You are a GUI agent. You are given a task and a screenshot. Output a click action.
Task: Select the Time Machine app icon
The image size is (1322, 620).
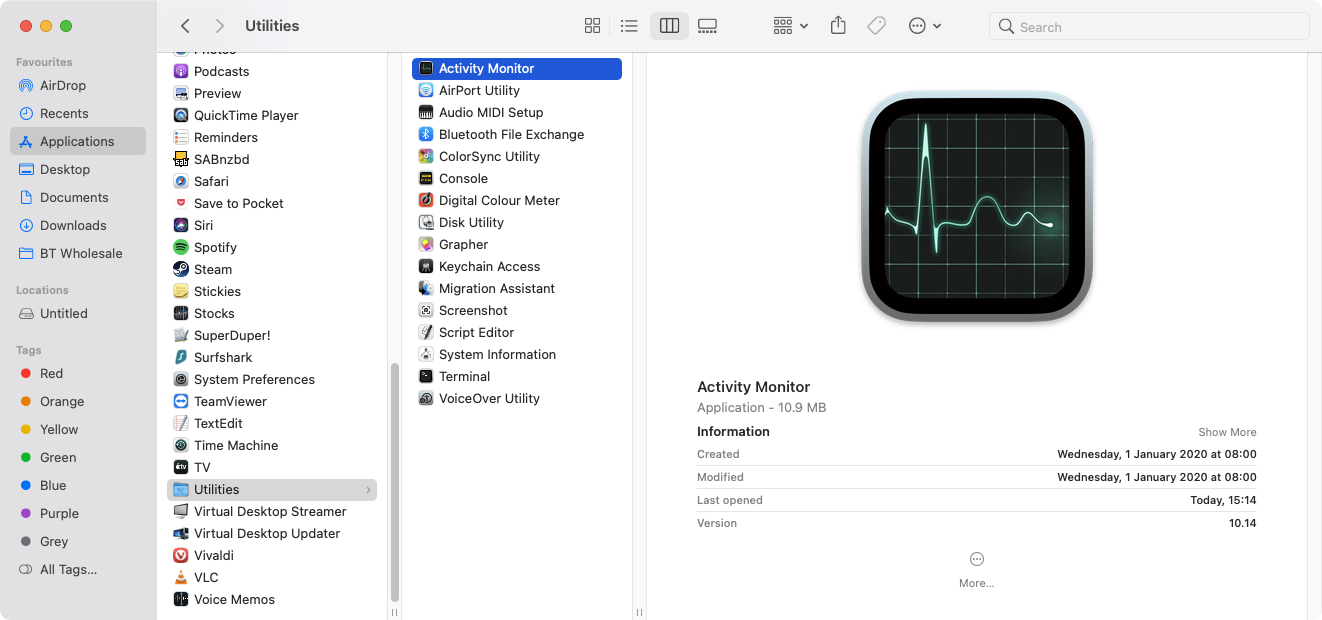pyautogui.click(x=181, y=445)
